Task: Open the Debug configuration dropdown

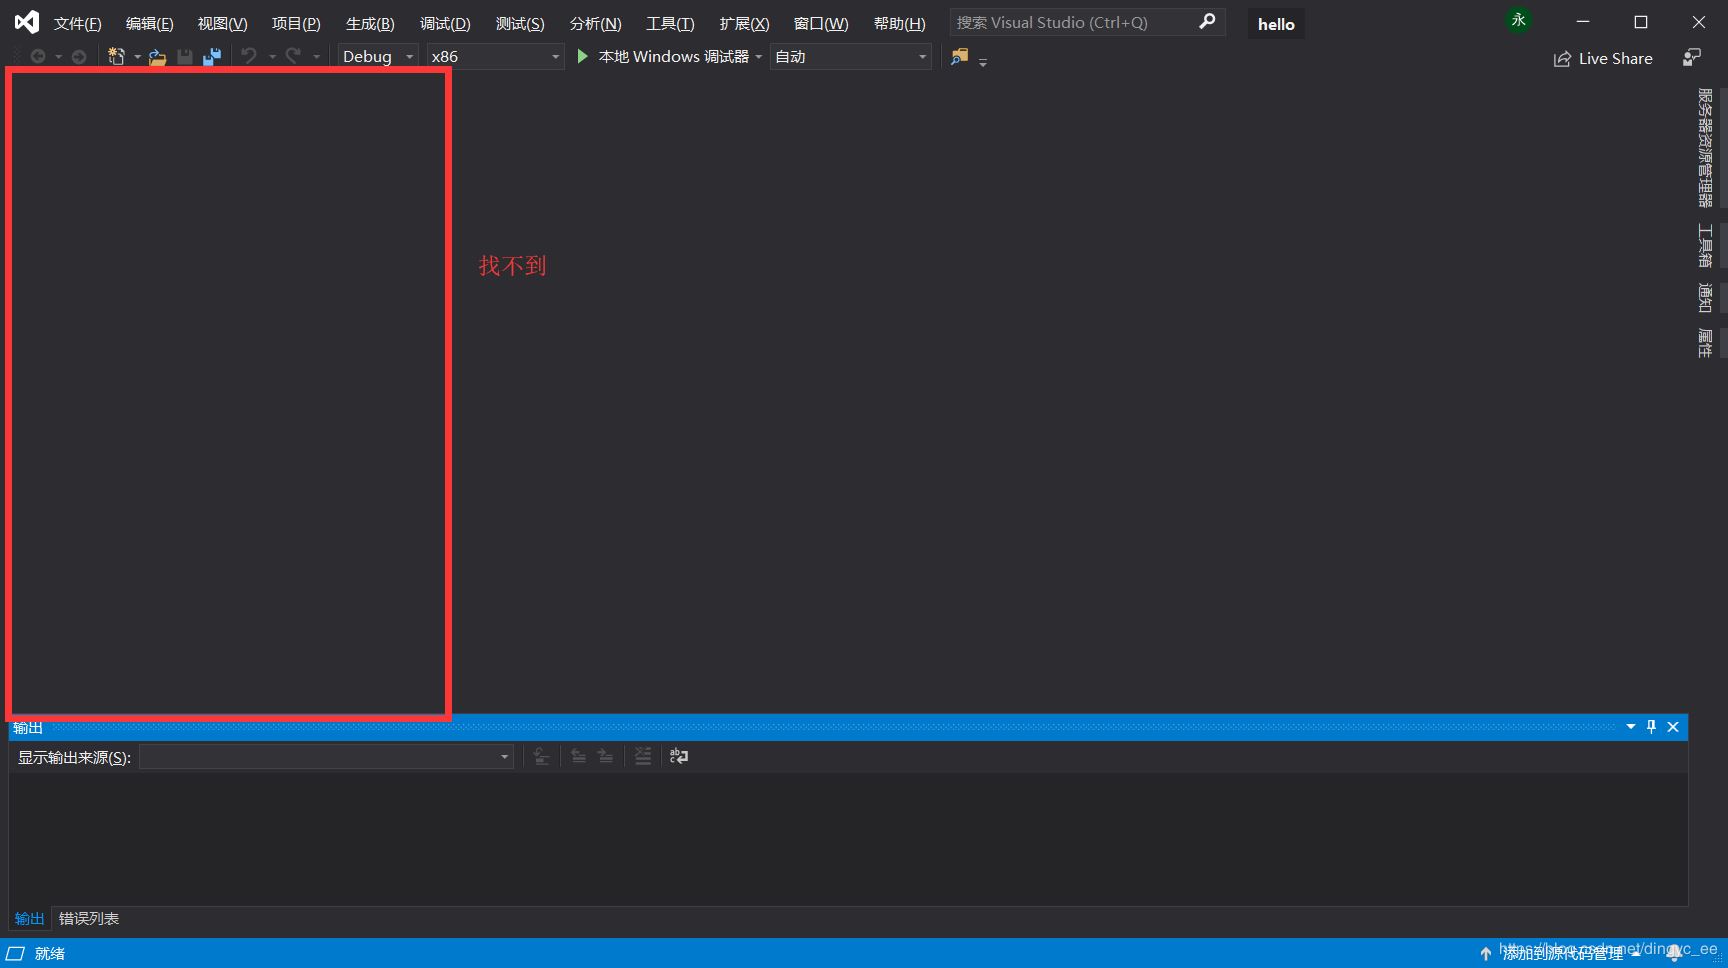Action: [377, 57]
